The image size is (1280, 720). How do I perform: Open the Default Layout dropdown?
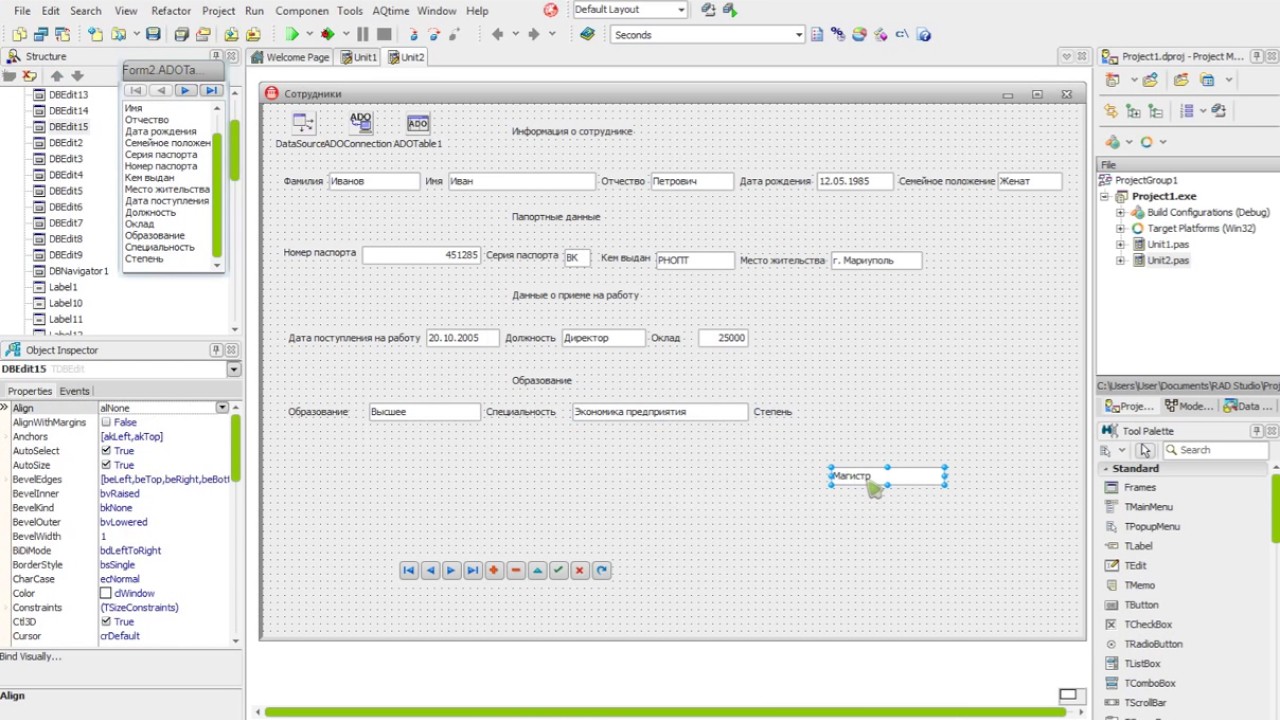pos(681,10)
